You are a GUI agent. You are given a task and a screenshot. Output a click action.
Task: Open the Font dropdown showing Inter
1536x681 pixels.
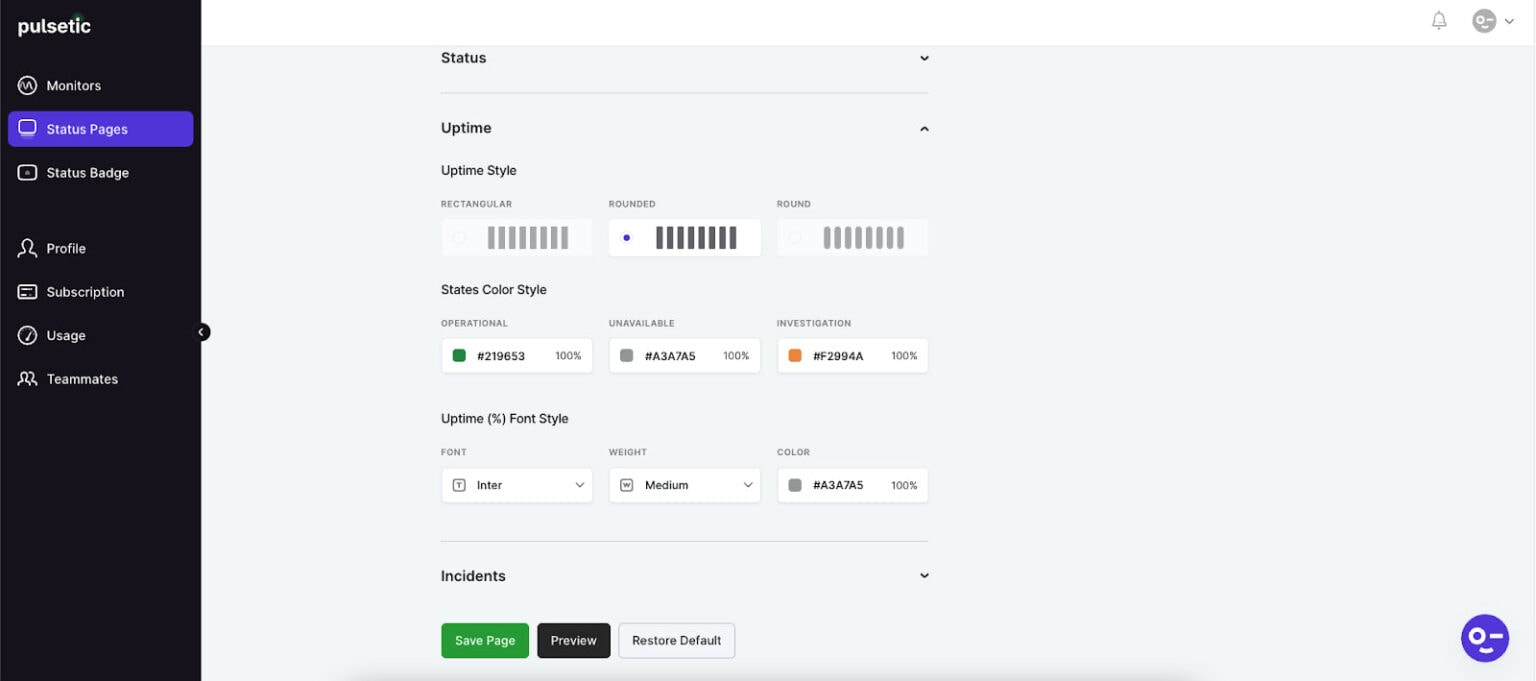[x=516, y=485]
